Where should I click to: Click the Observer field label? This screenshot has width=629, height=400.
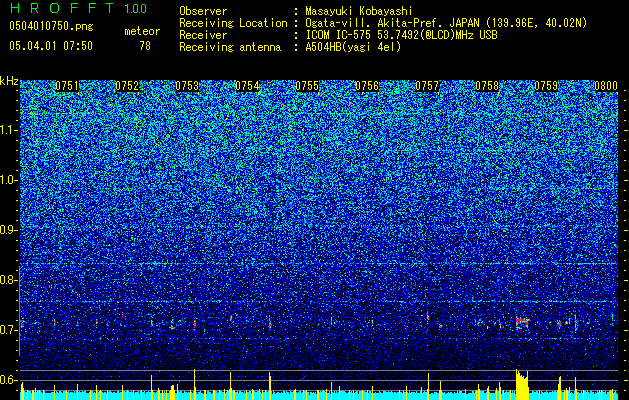tap(203, 11)
